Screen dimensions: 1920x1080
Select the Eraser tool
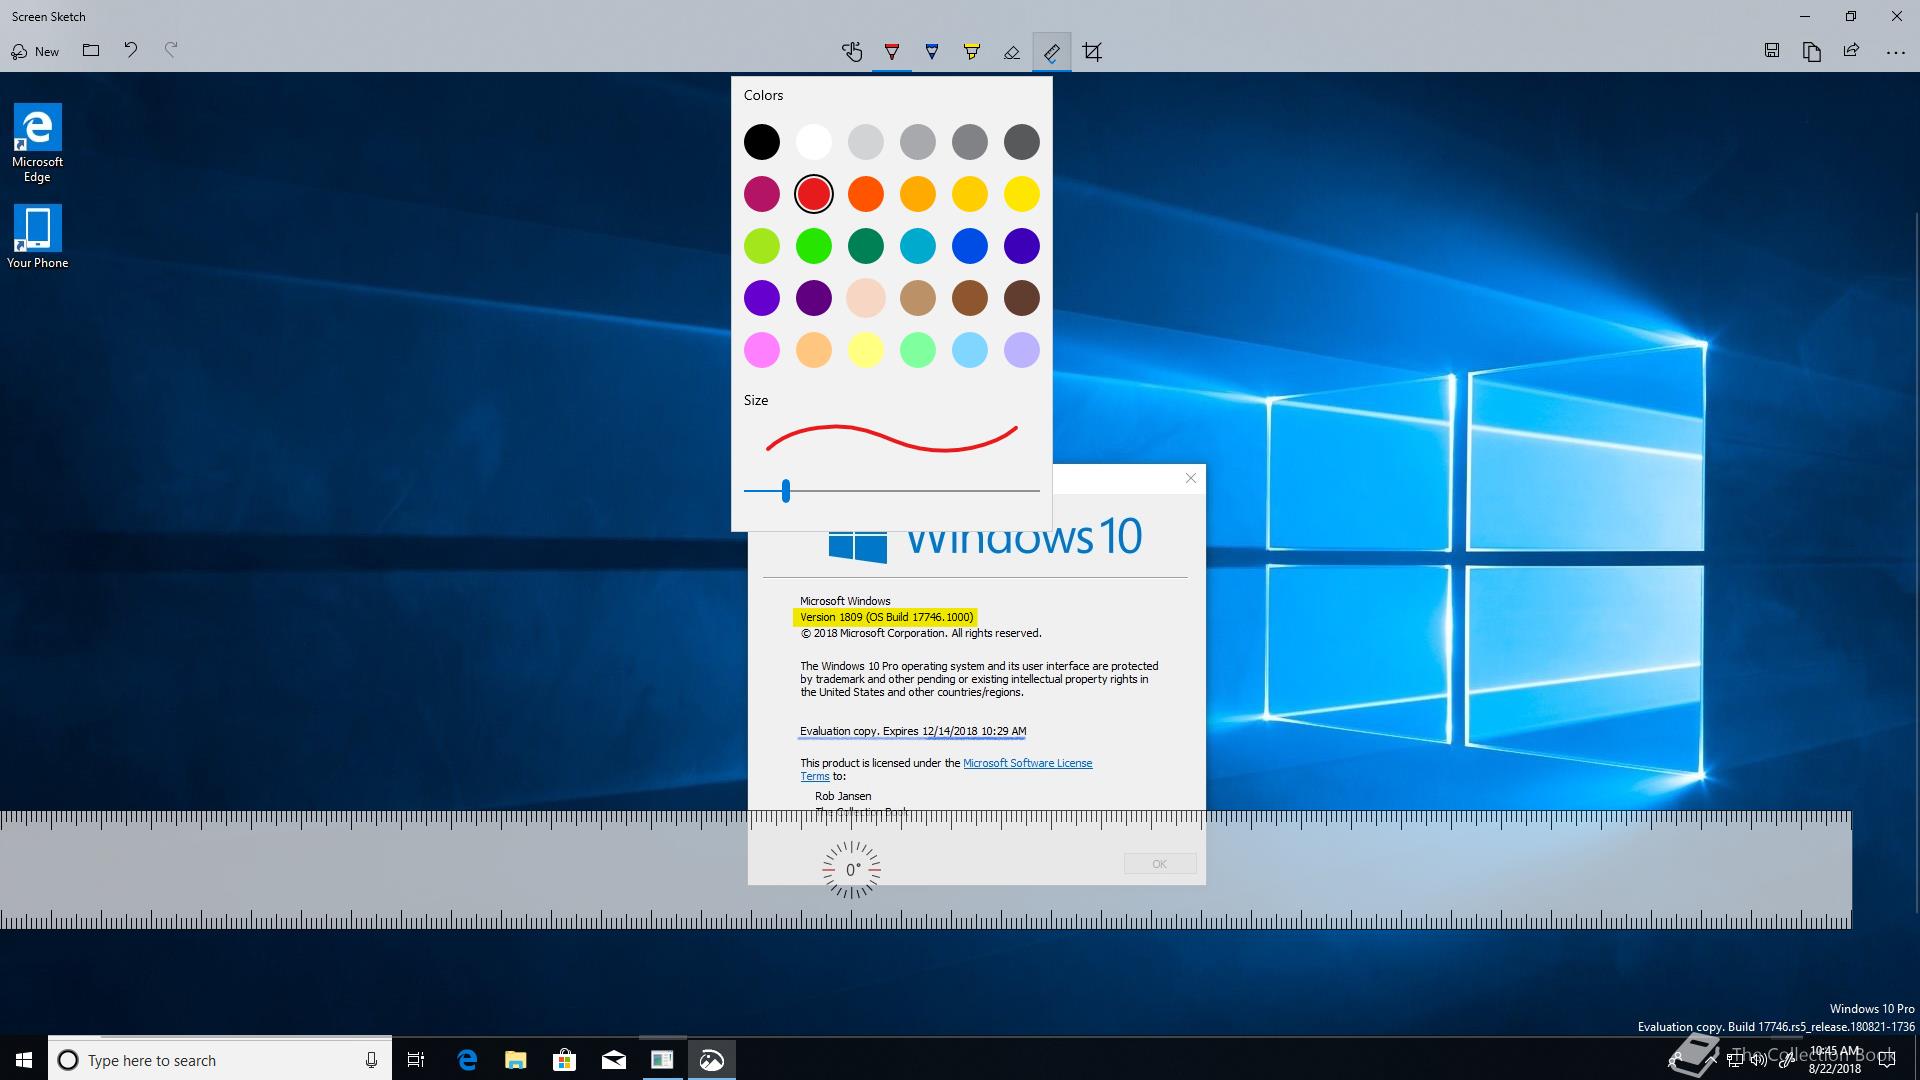point(1012,52)
